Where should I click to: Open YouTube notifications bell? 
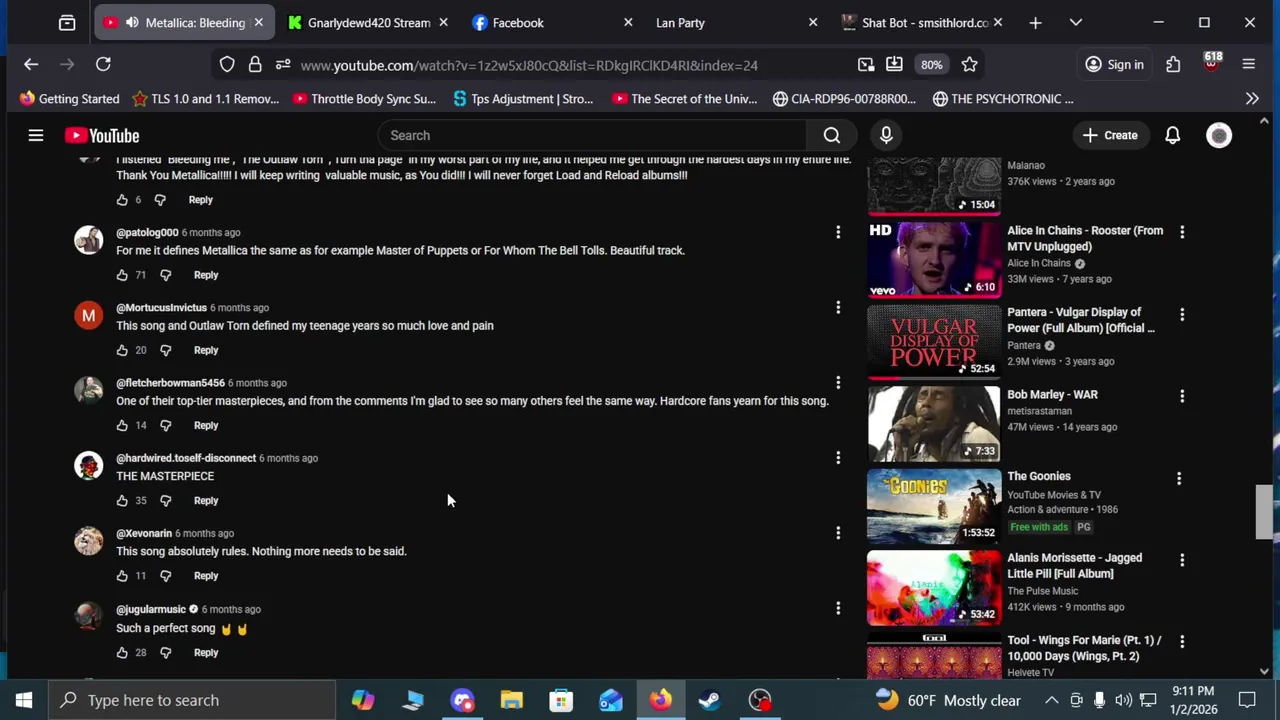point(1172,135)
